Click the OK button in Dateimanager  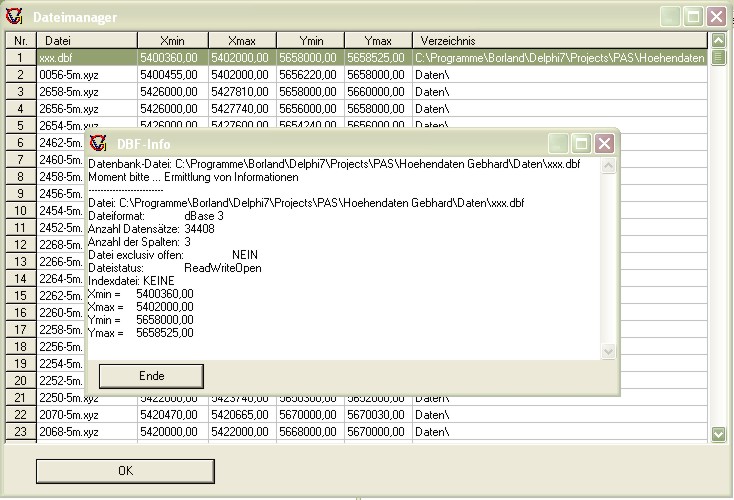point(125,471)
